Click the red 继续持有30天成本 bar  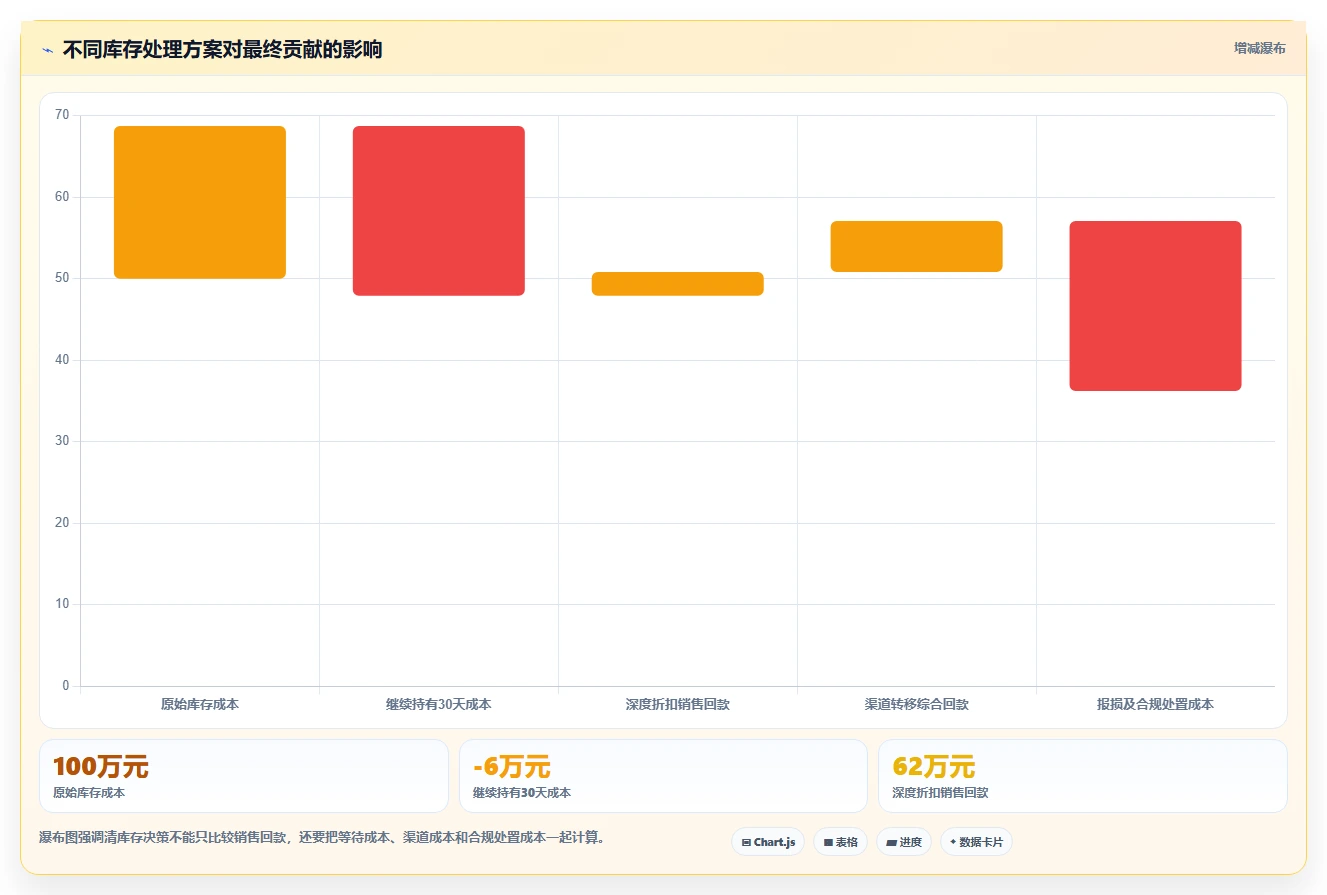[x=439, y=211]
